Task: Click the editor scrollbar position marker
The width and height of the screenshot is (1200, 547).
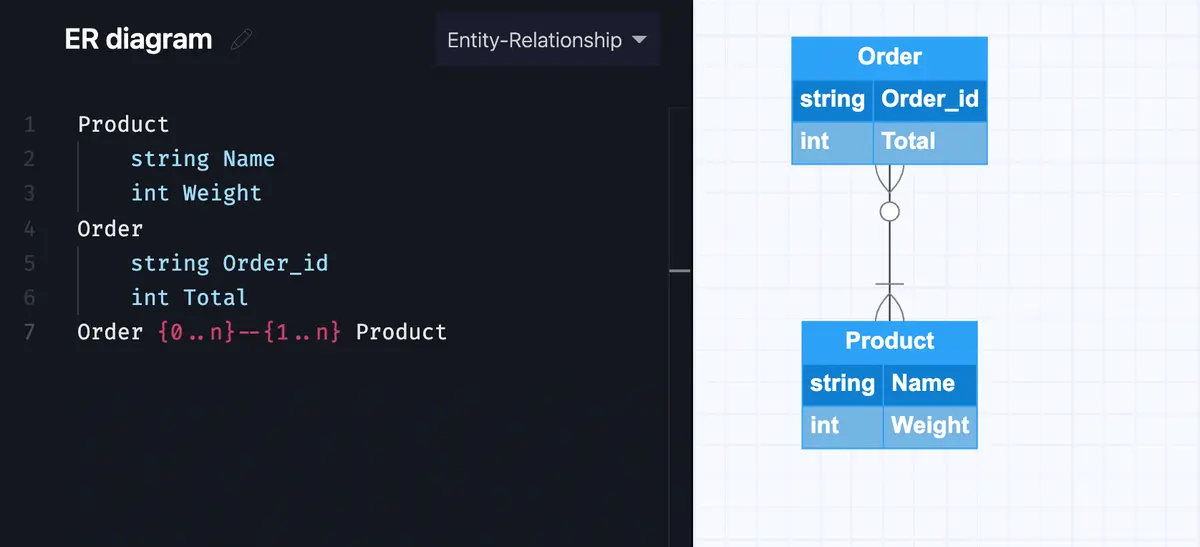Action: (x=680, y=270)
